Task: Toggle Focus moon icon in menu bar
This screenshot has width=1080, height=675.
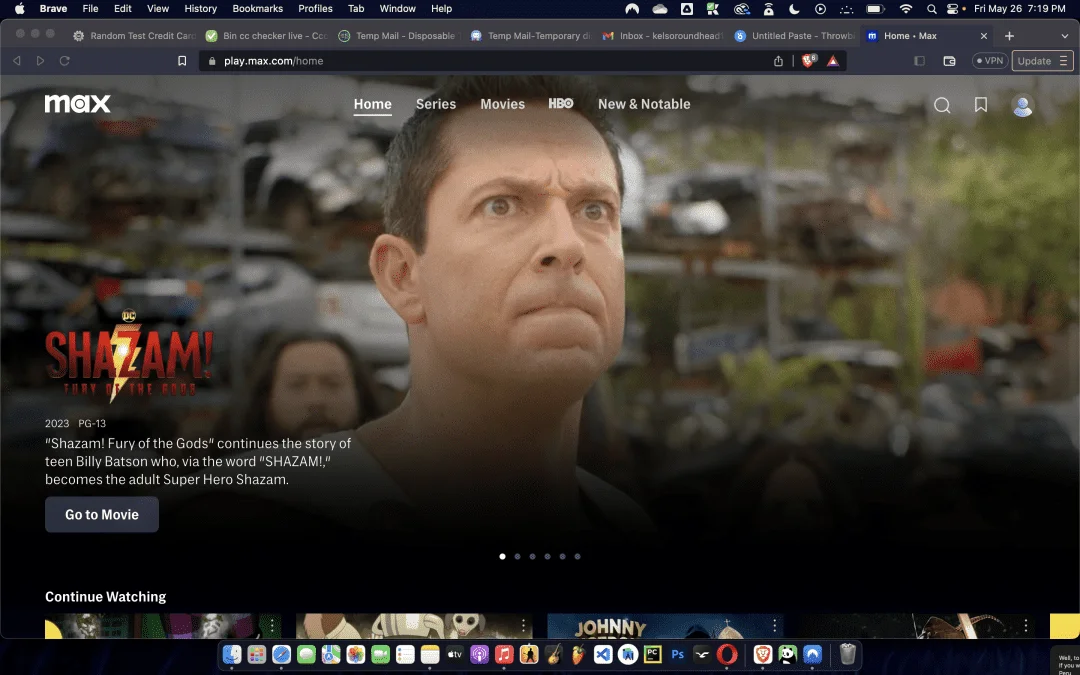Action: tap(794, 9)
